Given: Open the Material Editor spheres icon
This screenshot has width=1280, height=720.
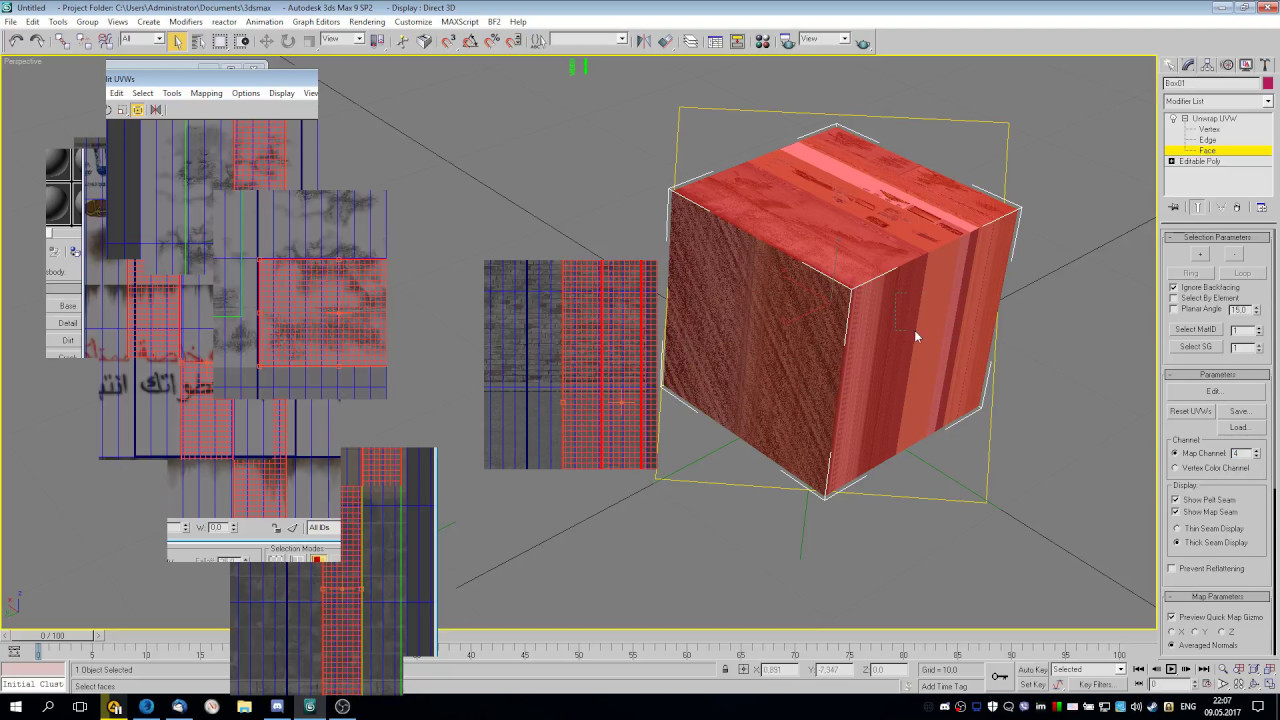Looking at the screenshot, I should point(762,41).
